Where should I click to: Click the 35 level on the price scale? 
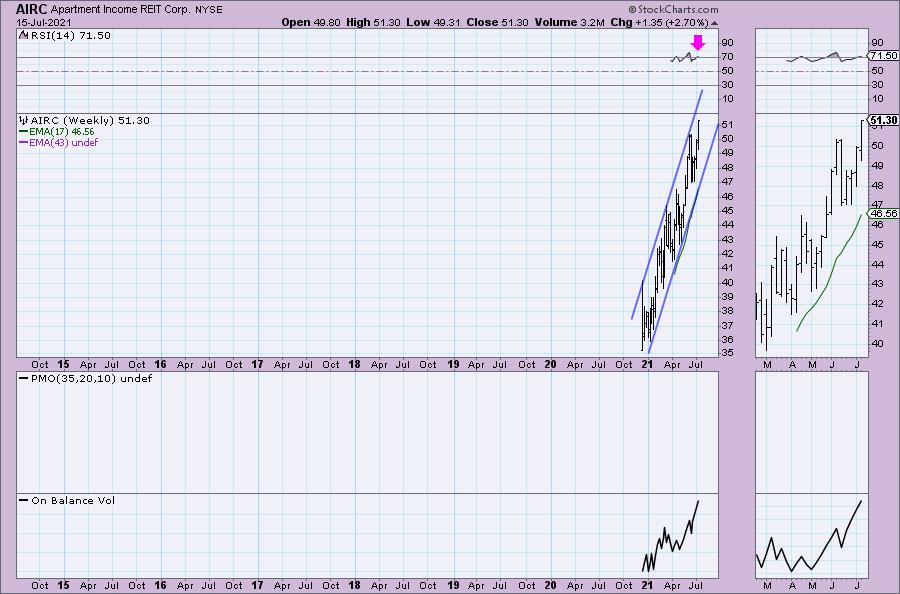point(727,352)
